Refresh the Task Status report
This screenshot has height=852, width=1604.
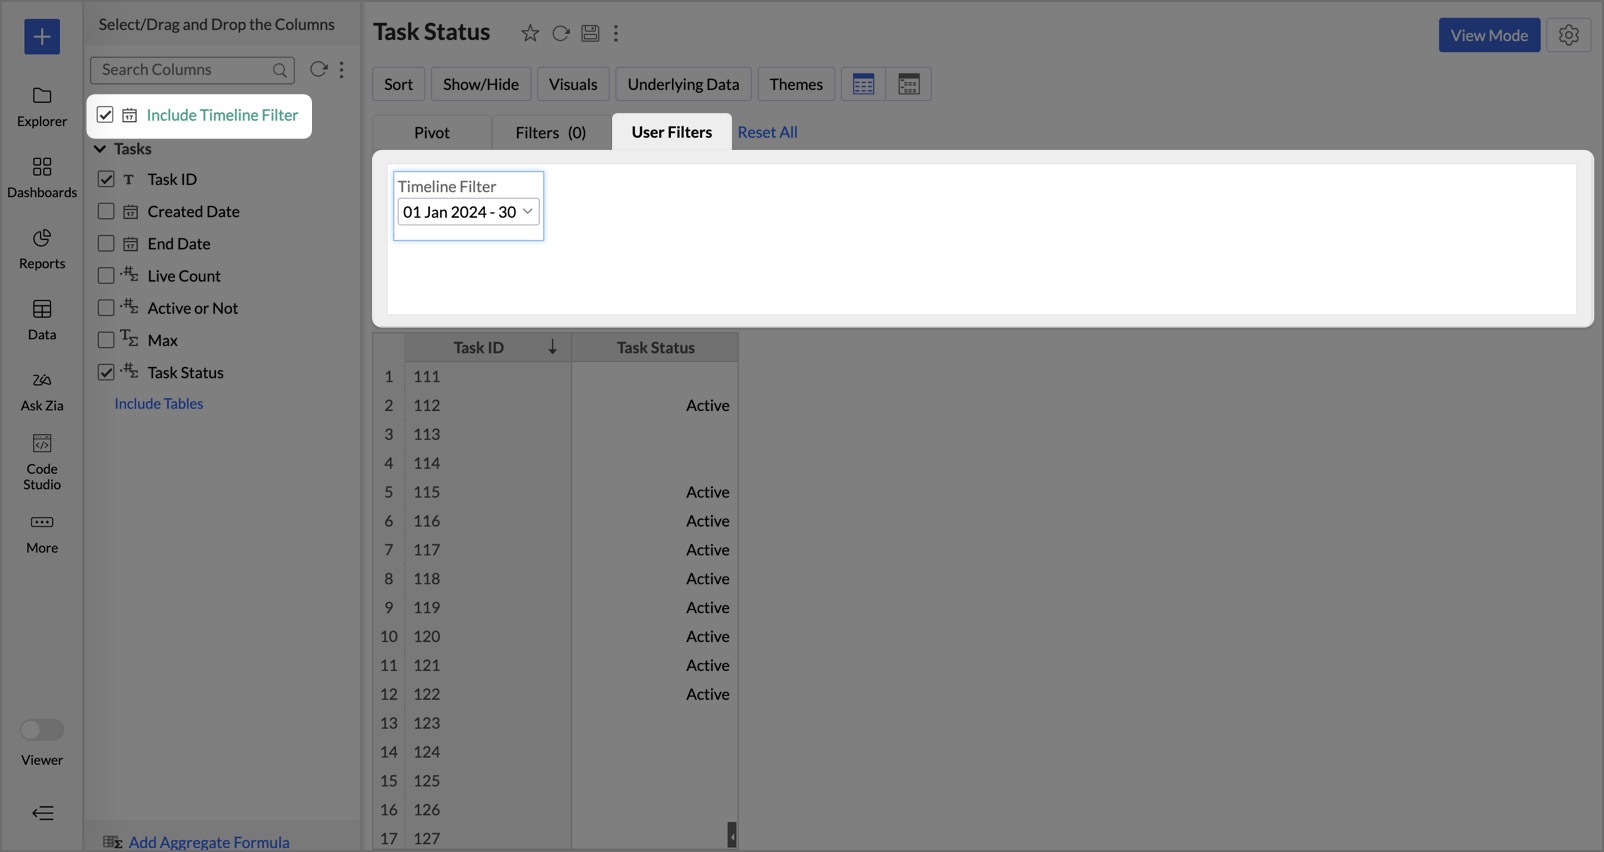(561, 33)
